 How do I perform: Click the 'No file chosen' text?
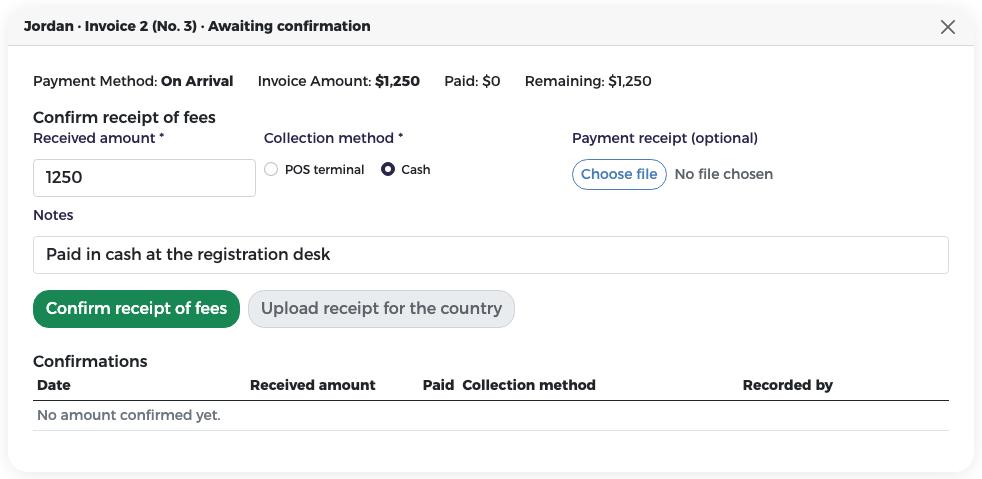coord(723,174)
